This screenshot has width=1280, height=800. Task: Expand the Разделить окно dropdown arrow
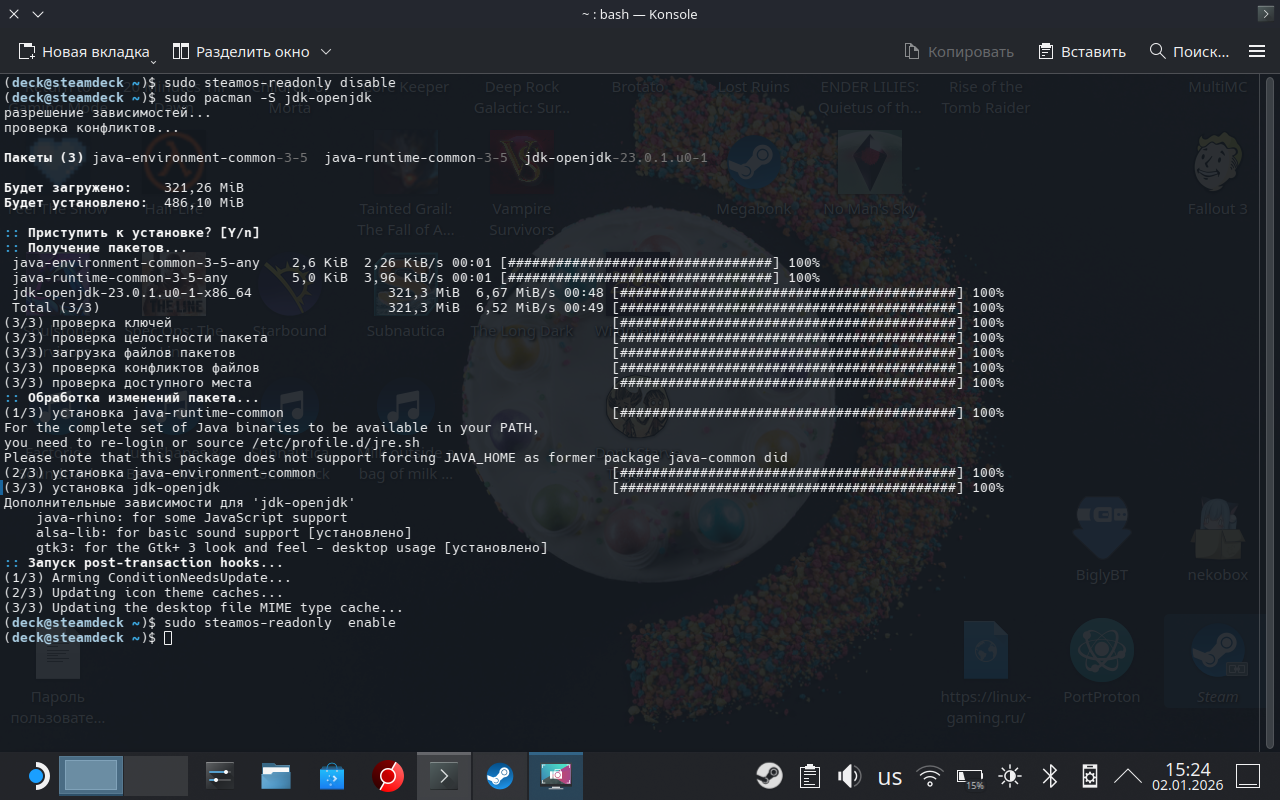coord(326,51)
